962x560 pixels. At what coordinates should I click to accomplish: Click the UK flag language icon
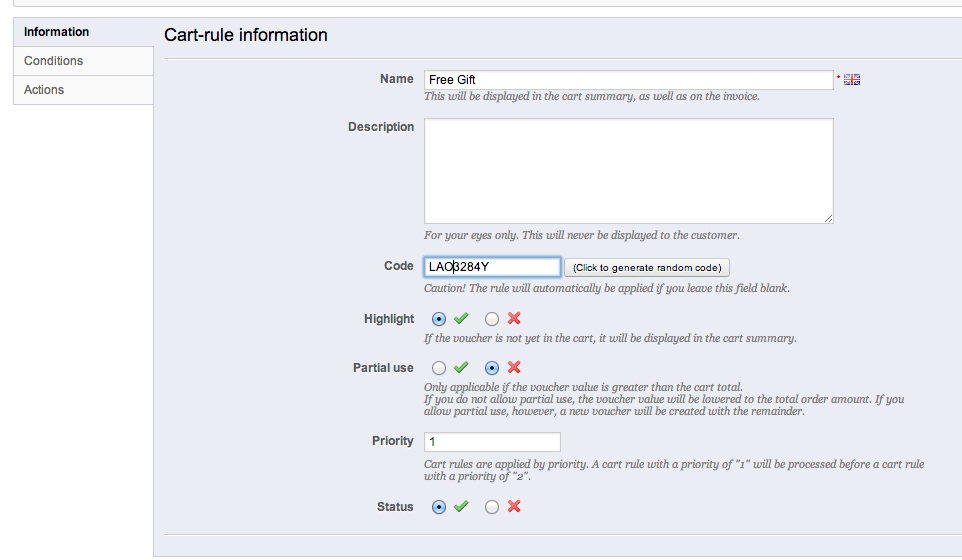point(852,80)
